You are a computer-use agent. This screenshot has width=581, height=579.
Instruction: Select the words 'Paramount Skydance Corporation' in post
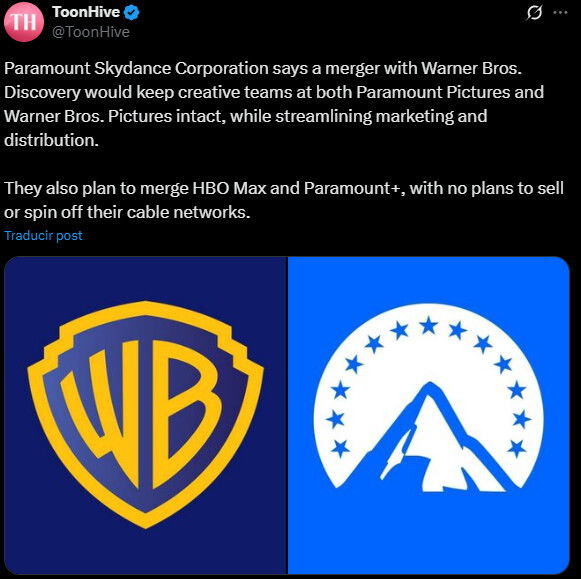click(x=136, y=69)
